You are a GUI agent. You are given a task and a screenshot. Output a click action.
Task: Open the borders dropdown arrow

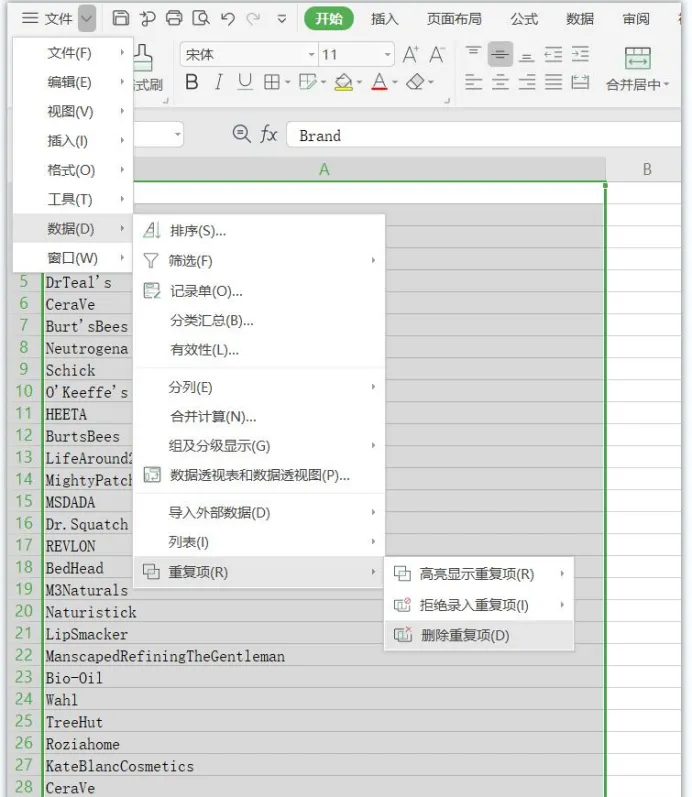click(x=287, y=82)
